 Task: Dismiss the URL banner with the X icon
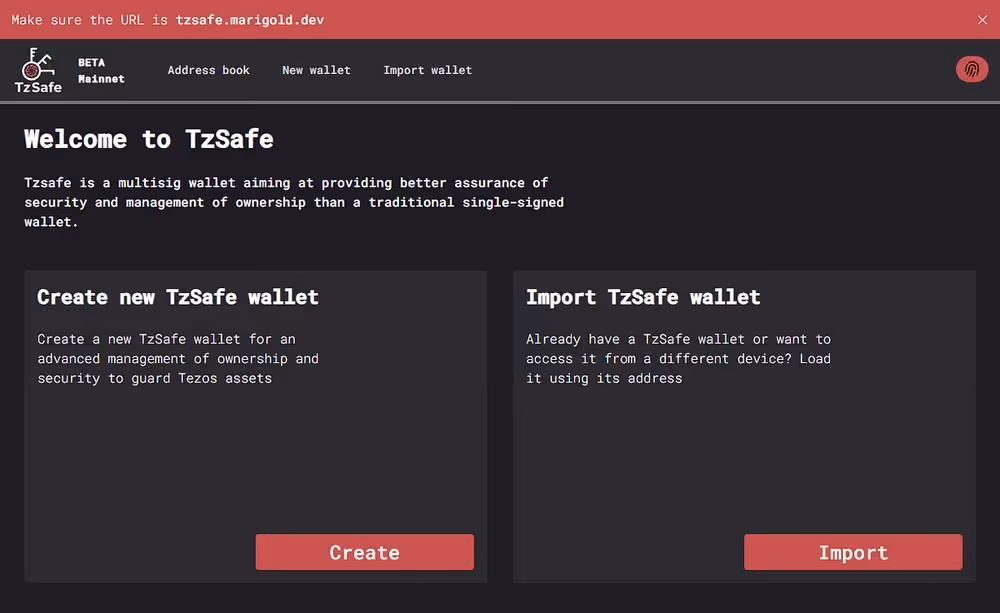click(981, 18)
